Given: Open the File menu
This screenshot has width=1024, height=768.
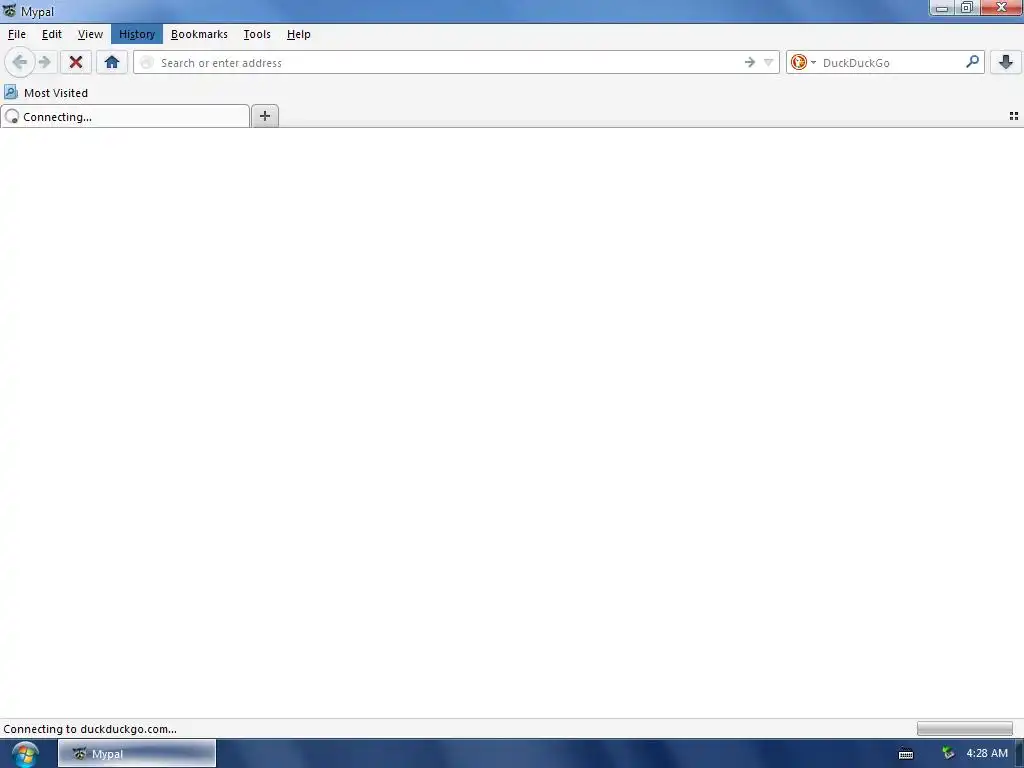Looking at the screenshot, I should (17, 34).
